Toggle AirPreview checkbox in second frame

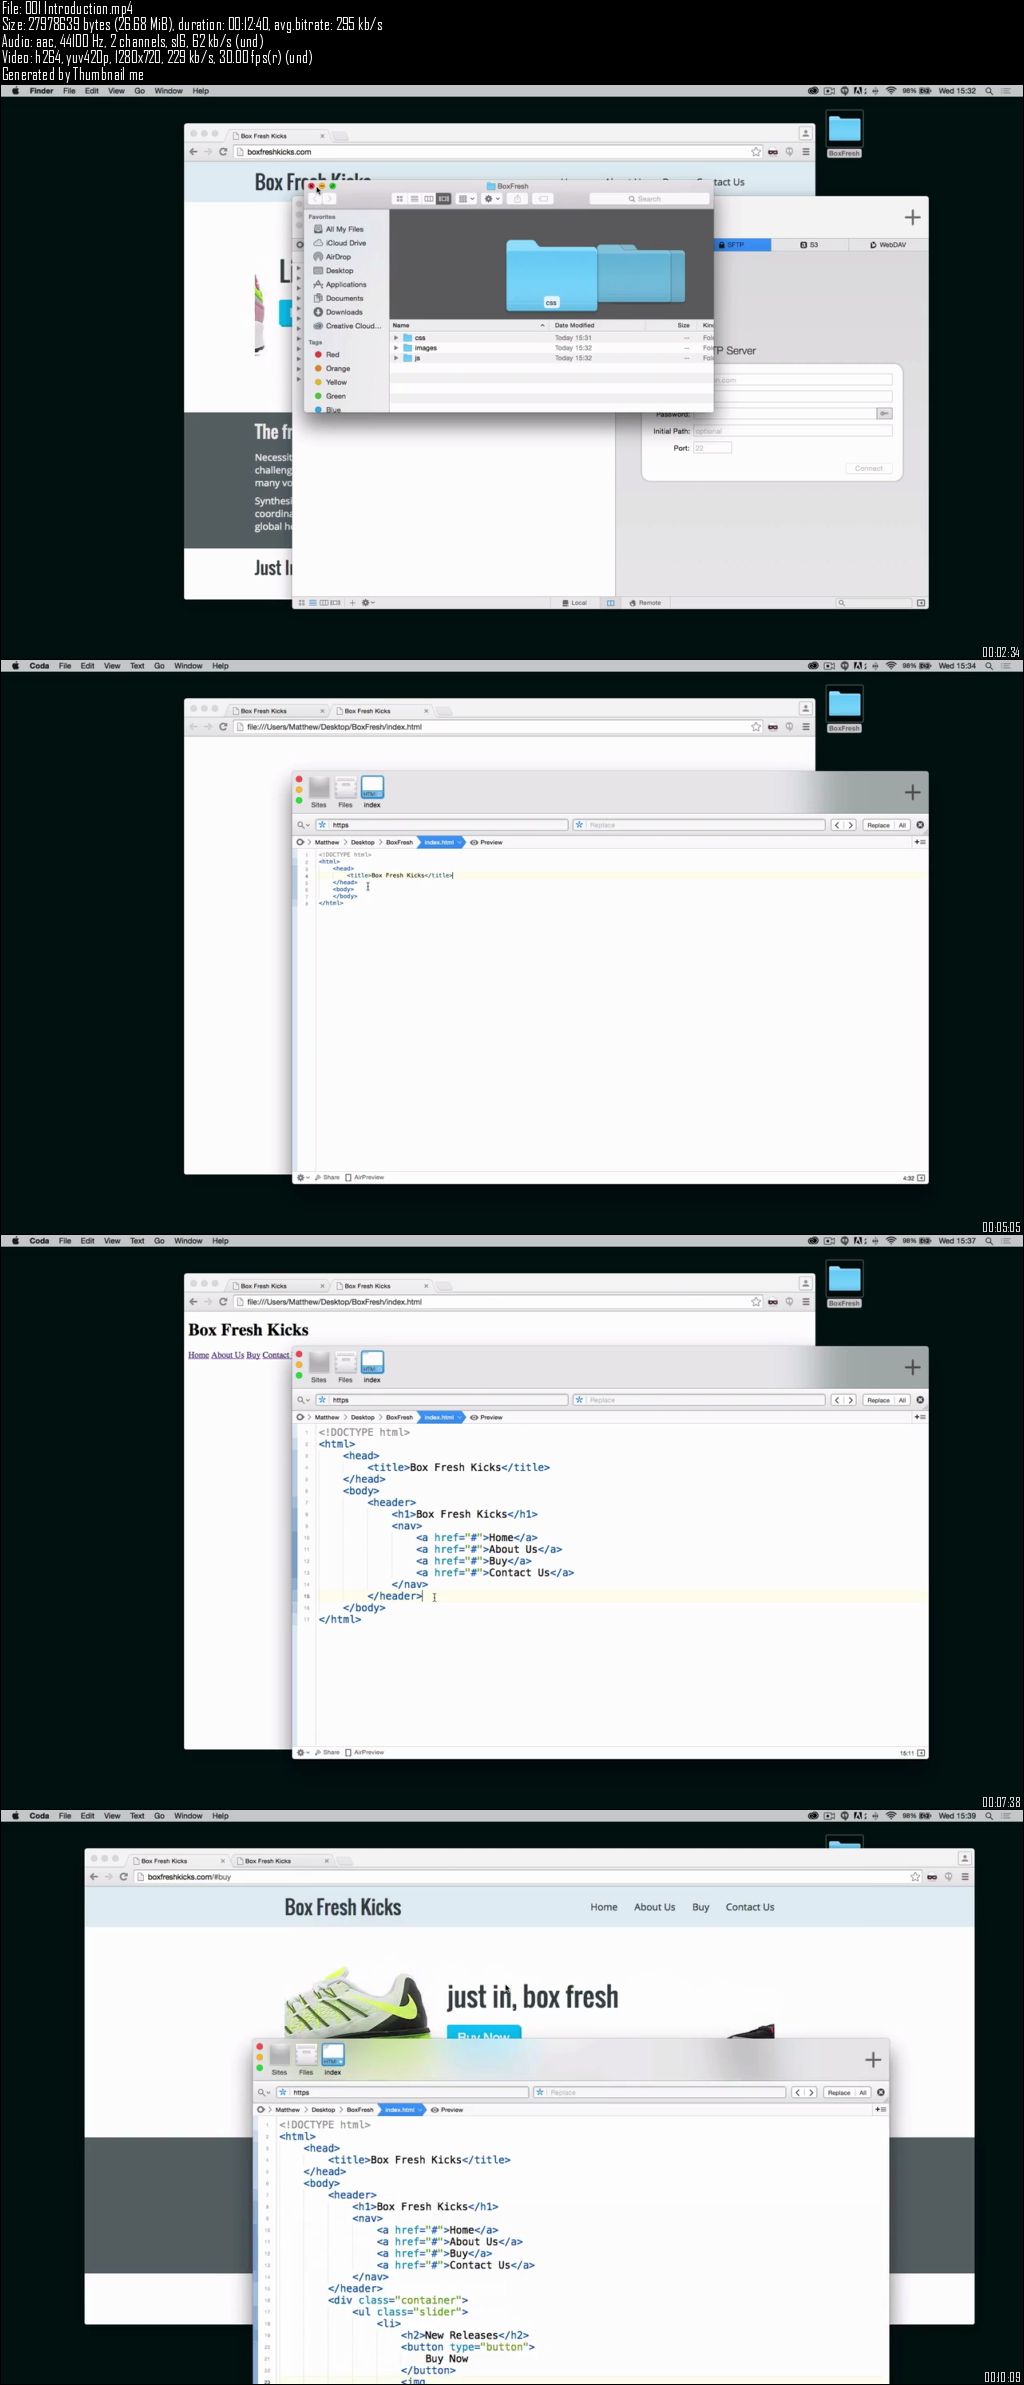tap(364, 1177)
